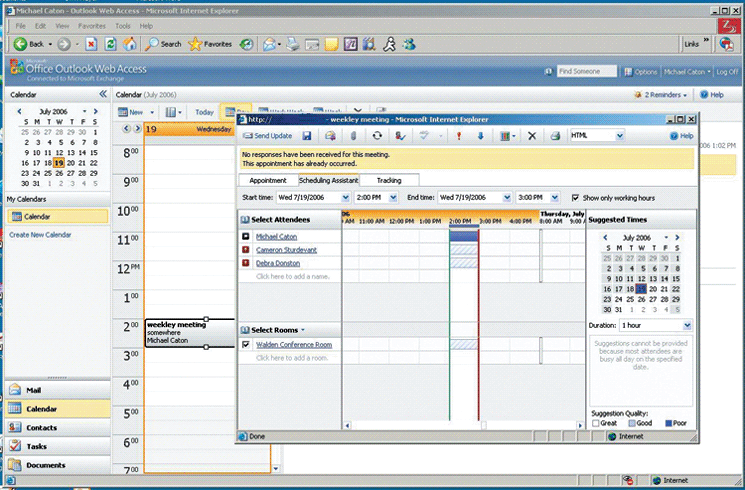Click the yellow note icon in browser toolbar
The image size is (745, 490).
331,44
